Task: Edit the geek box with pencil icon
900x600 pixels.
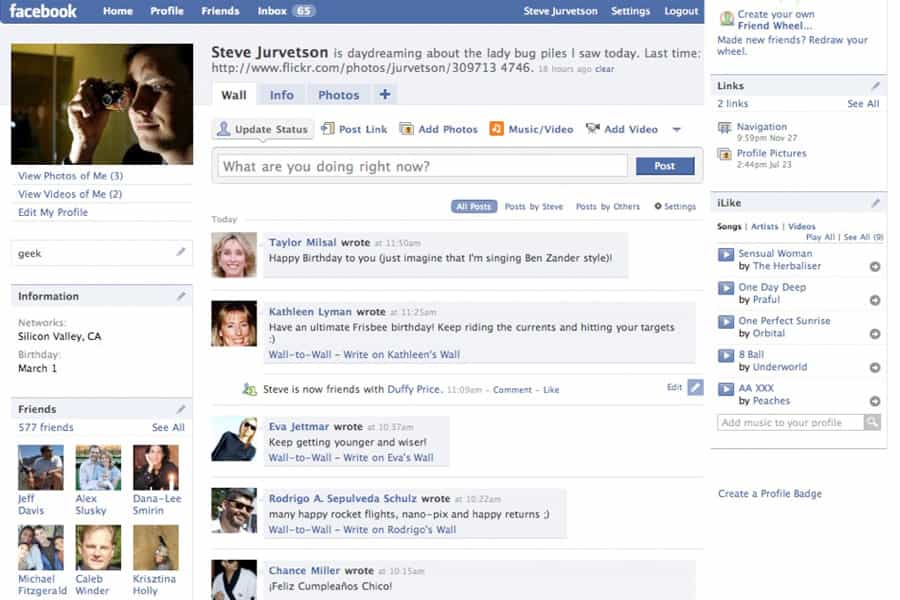Action: 181,251
